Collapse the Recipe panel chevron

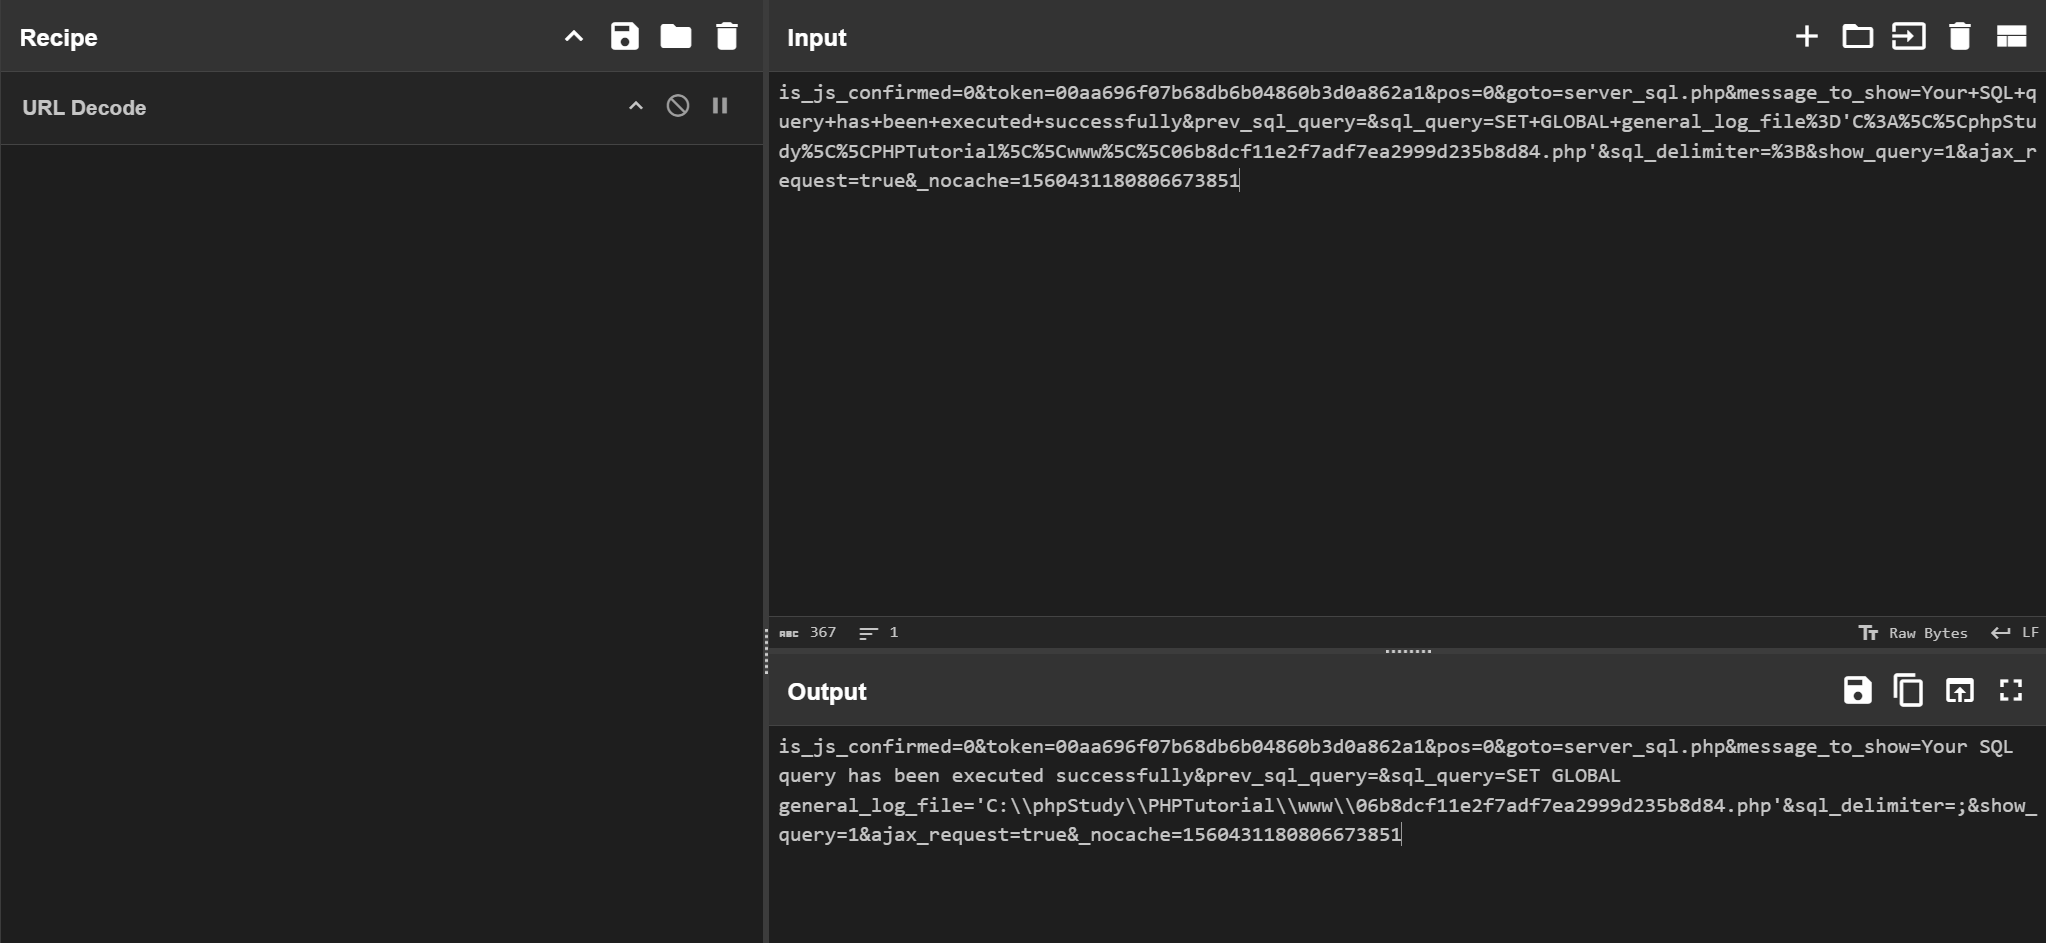pyautogui.click(x=574, y=37)
